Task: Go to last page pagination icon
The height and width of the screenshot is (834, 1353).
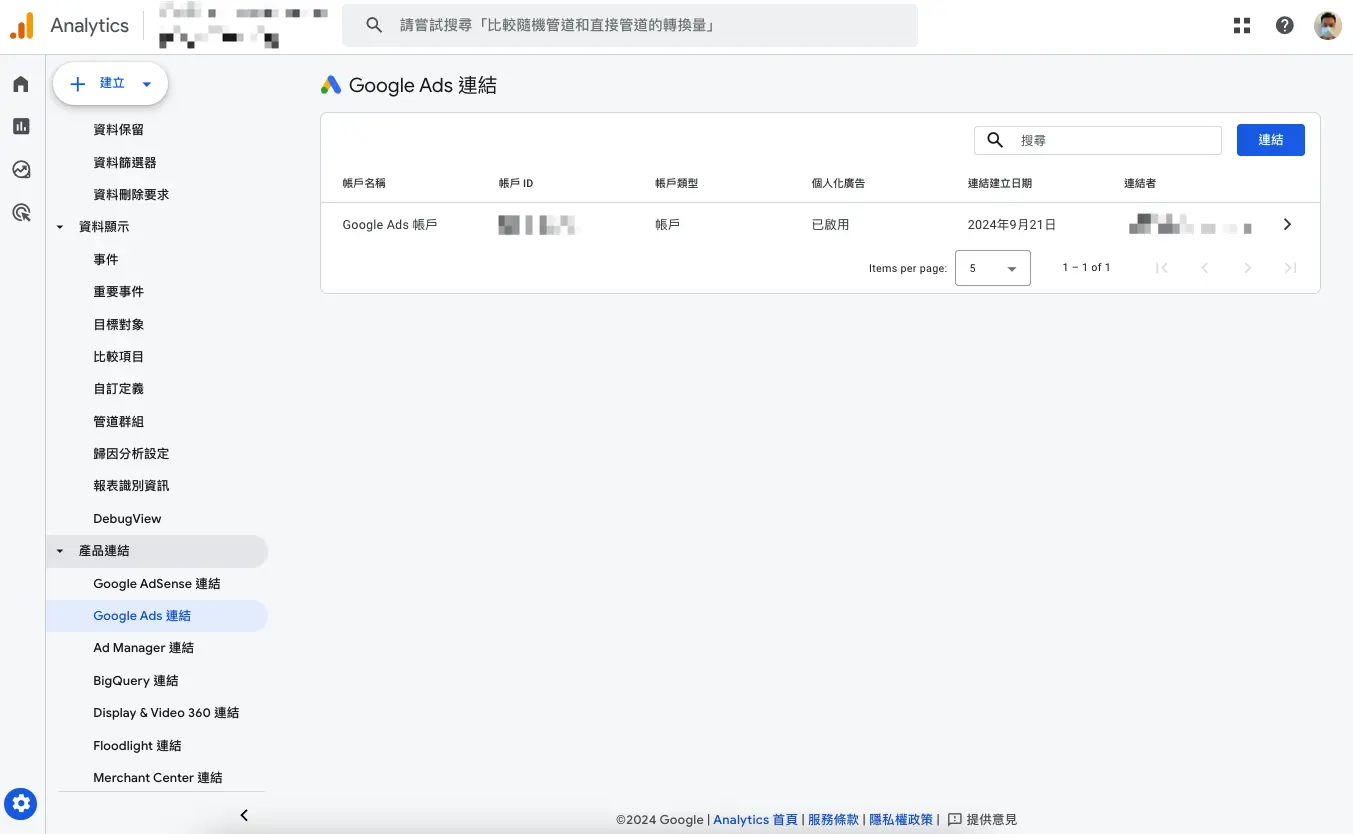Action: 1291,268
